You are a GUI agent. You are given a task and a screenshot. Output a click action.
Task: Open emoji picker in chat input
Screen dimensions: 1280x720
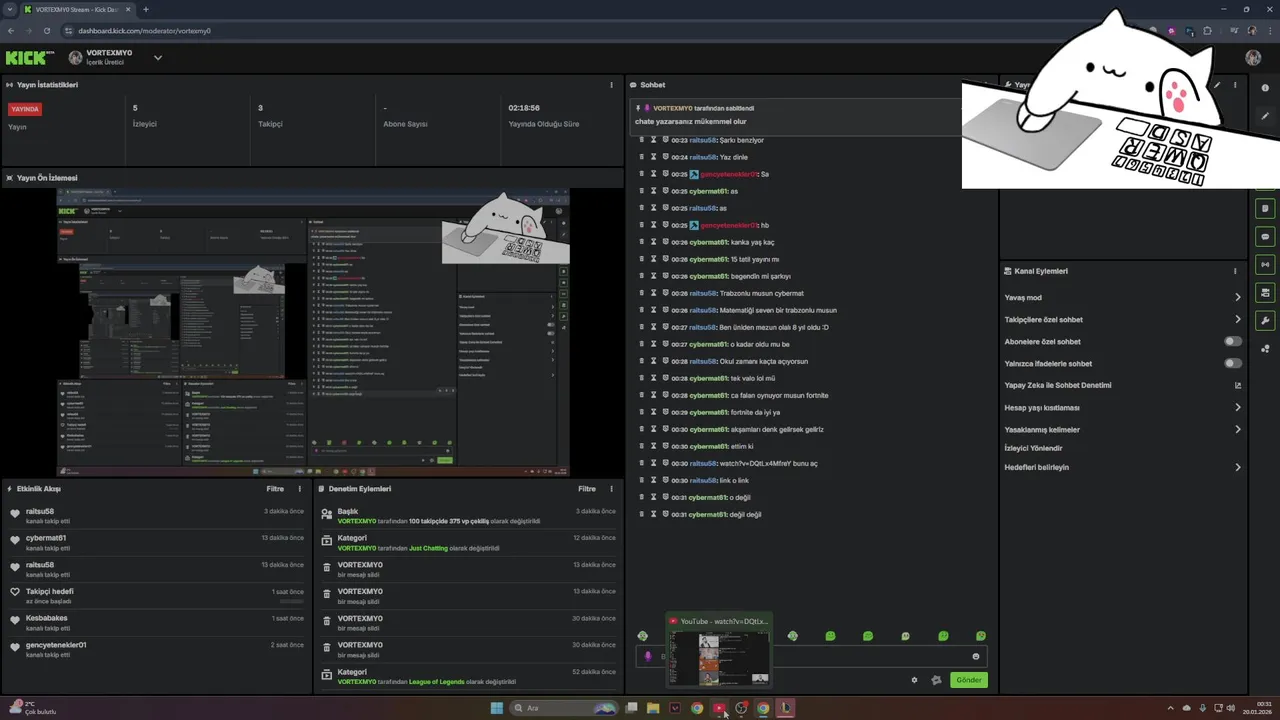pos(976,656)
